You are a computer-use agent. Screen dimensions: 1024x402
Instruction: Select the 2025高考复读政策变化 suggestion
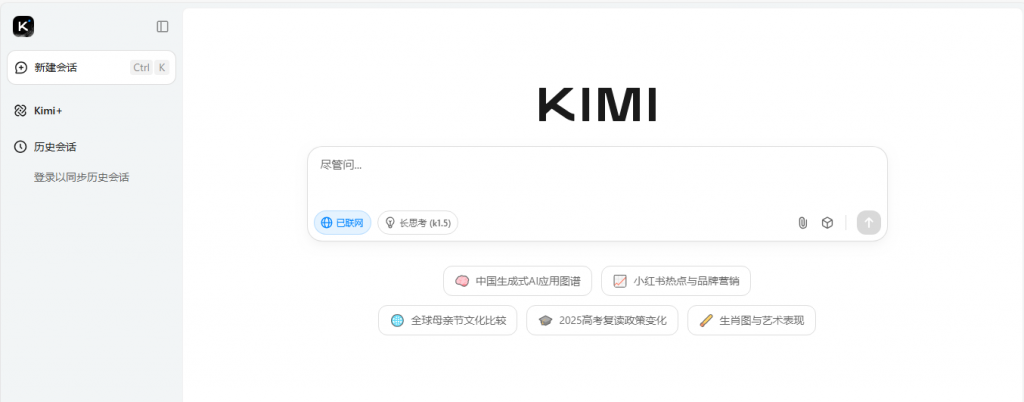click(x=602, y=320)
